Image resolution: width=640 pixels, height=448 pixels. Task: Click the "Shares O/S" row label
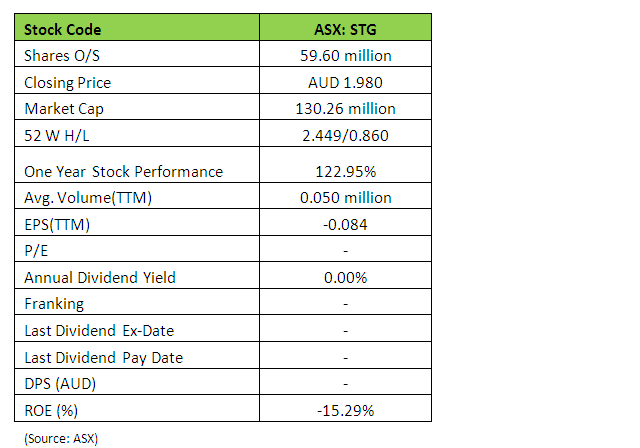pos(59,56)
